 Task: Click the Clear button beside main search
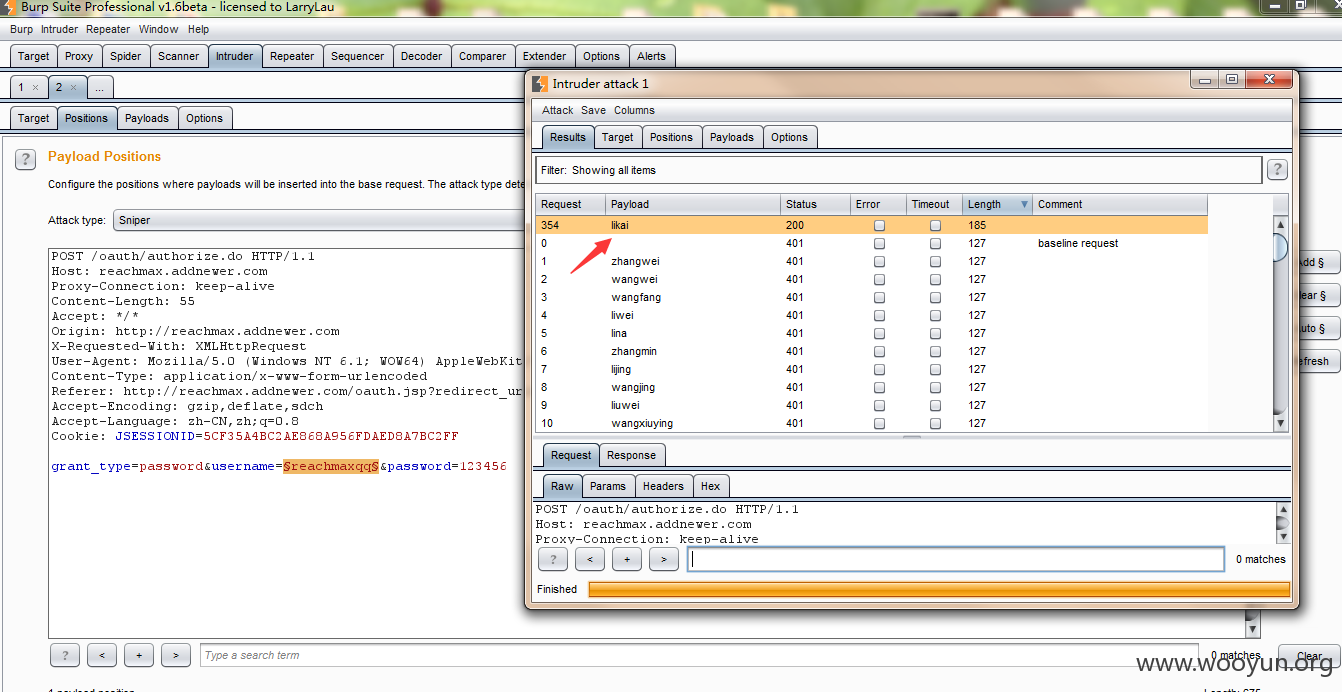(x=1308, y=656)
